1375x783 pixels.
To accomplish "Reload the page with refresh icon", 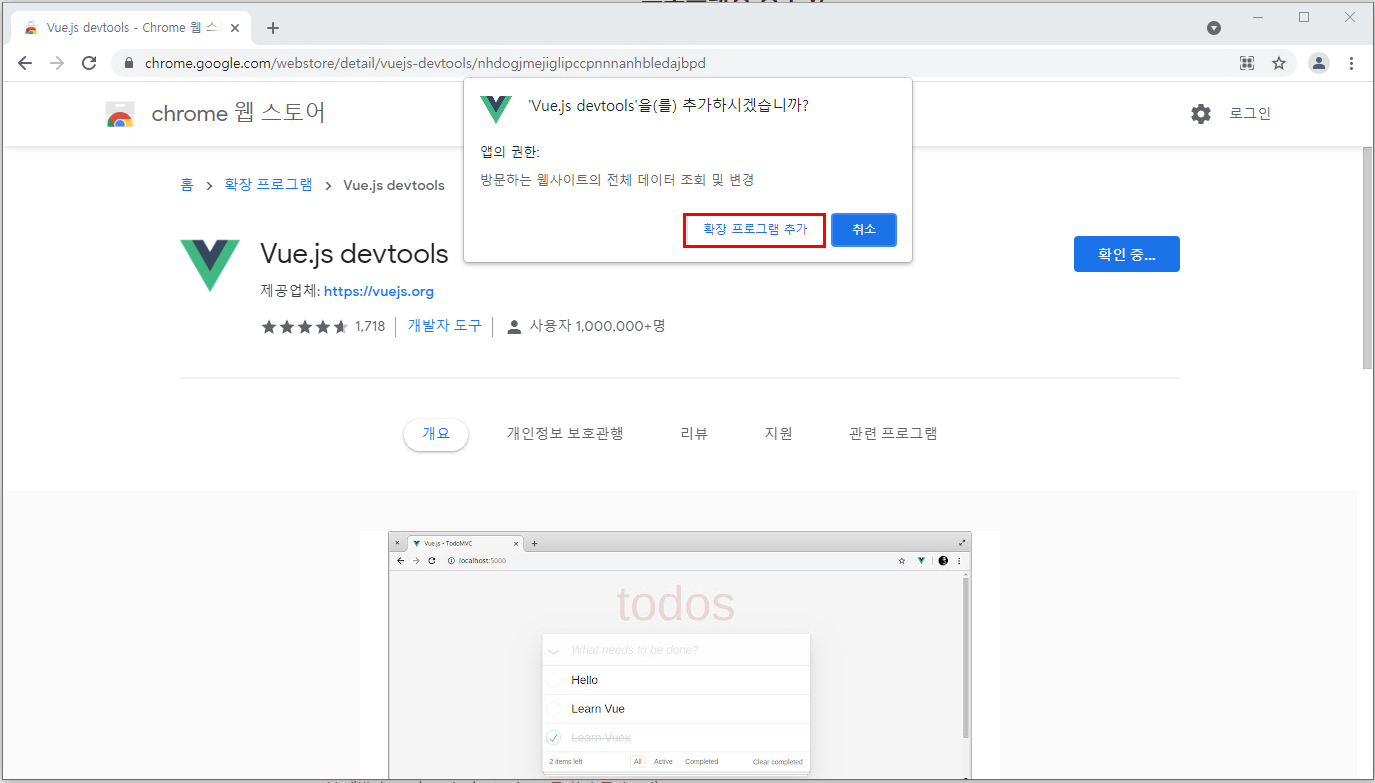I will [x=89, y=63].
